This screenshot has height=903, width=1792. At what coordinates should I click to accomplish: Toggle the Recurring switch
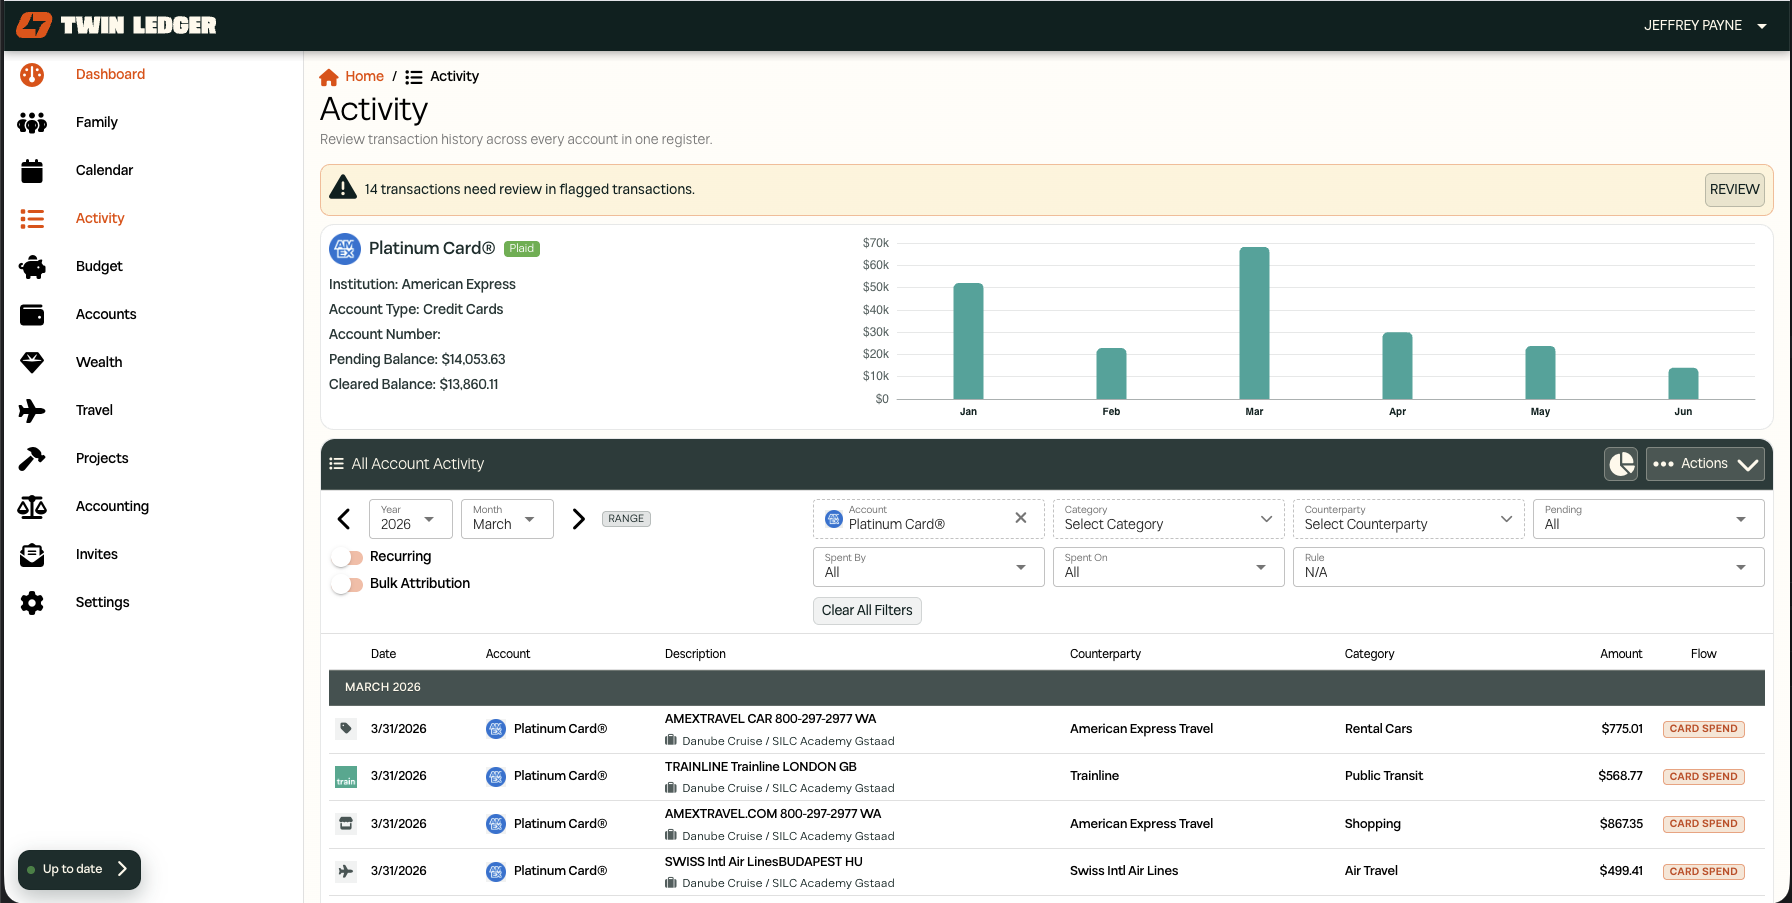(x=348, y=557)
